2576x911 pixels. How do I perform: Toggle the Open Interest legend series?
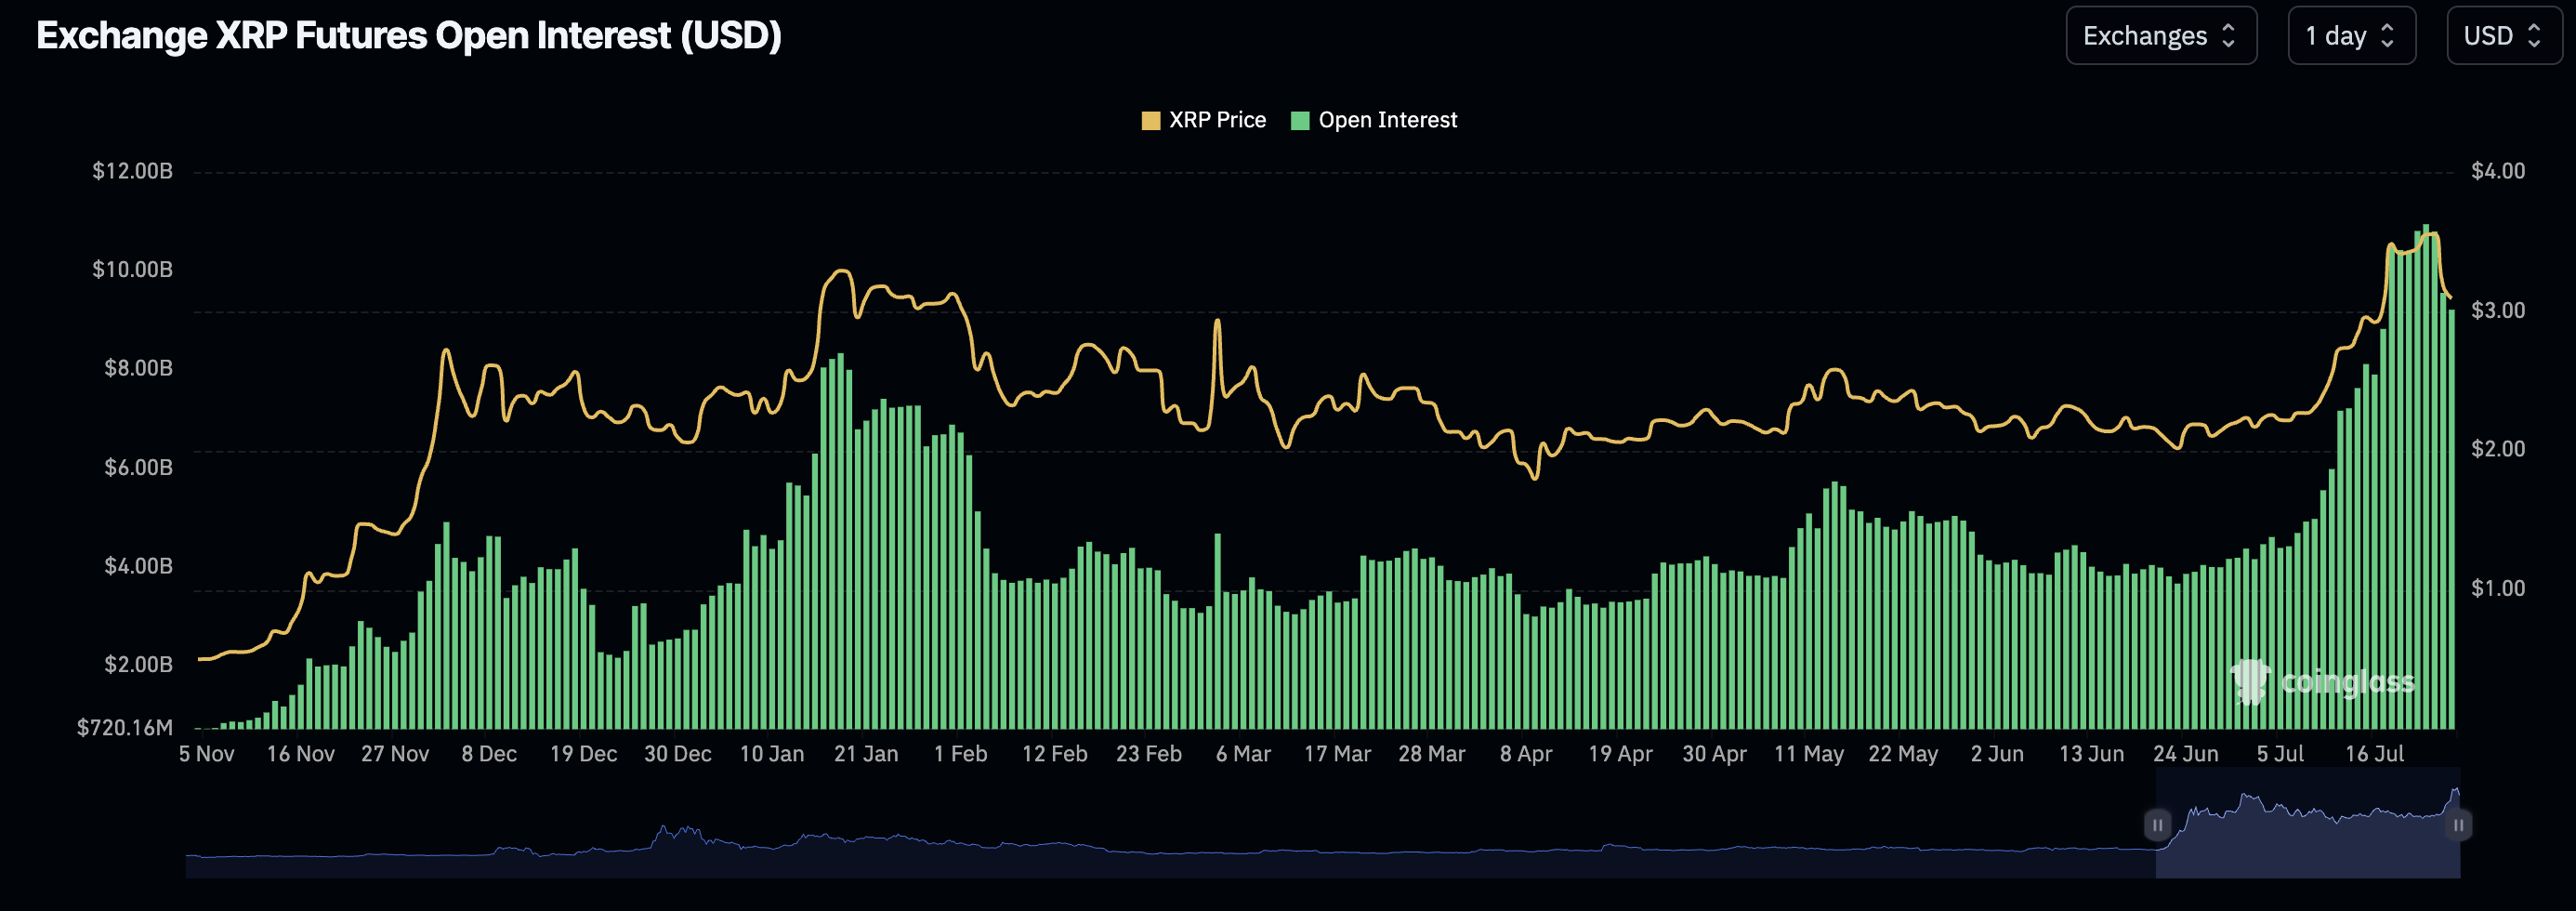coord(1374,120)
